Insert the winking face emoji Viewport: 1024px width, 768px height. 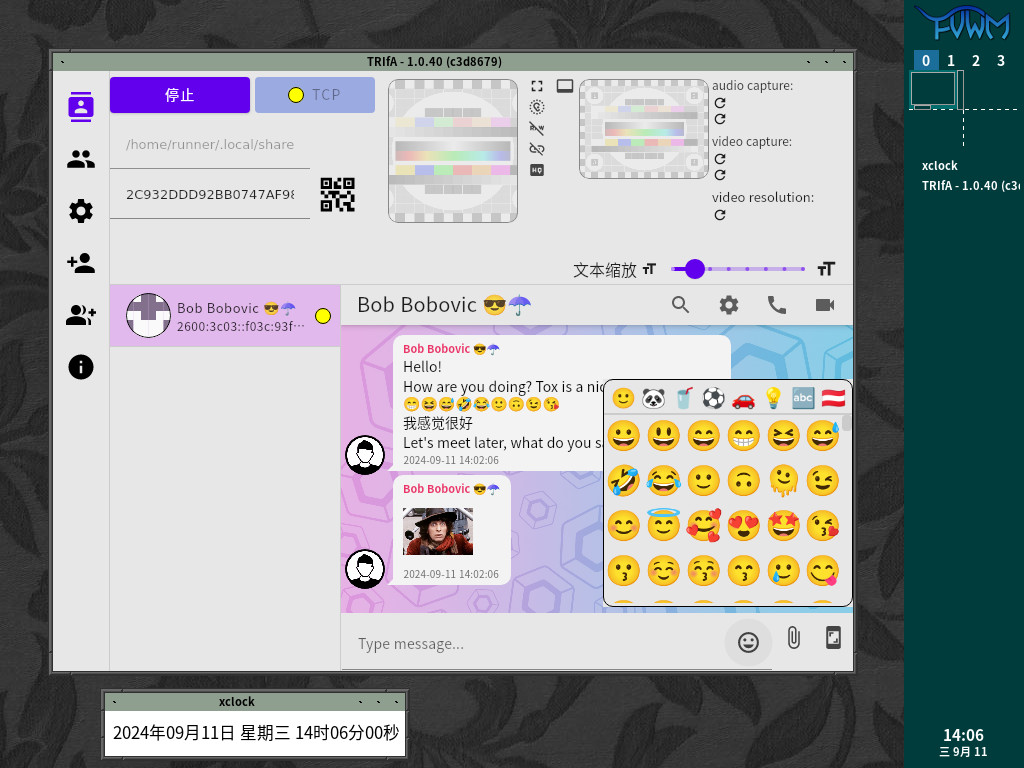point(823,481)
